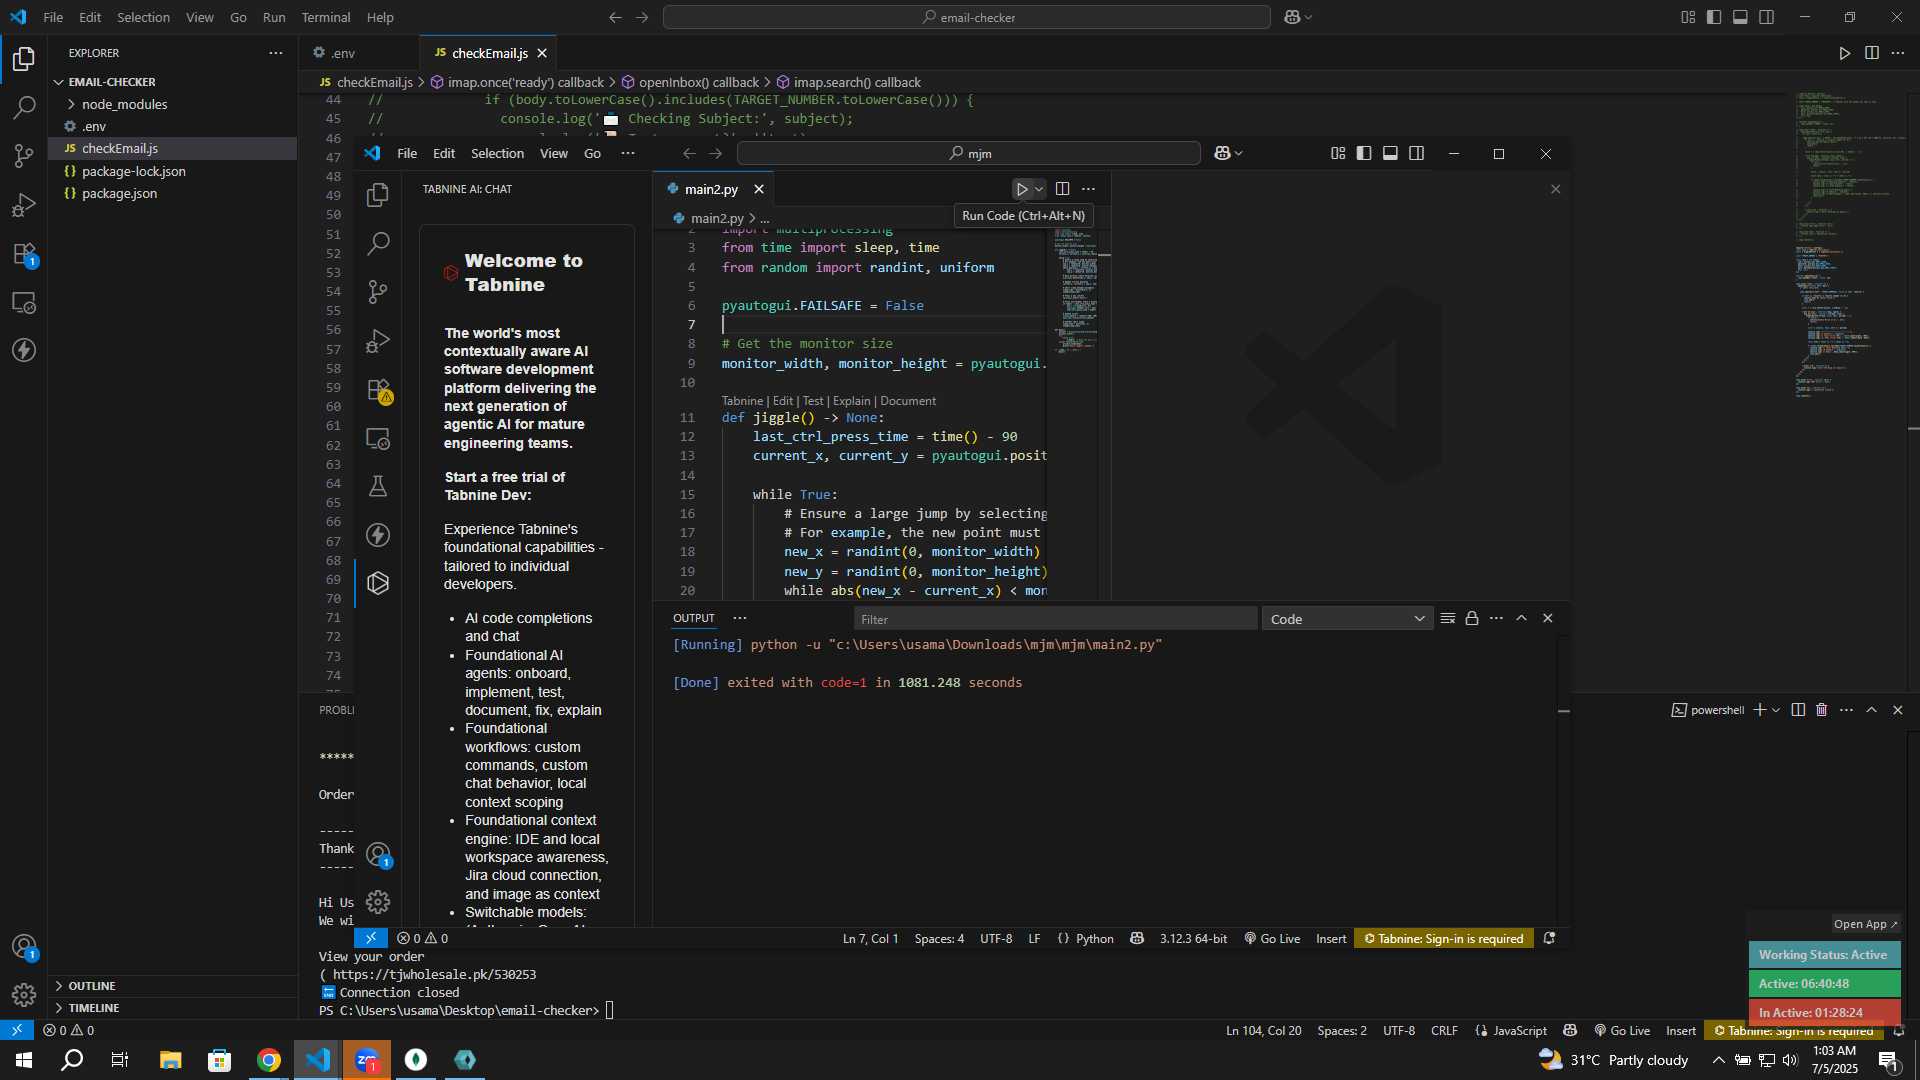Open Extensions view with warning badge in mjm window
The image size is (1920, 1080).
click(378, 390)
